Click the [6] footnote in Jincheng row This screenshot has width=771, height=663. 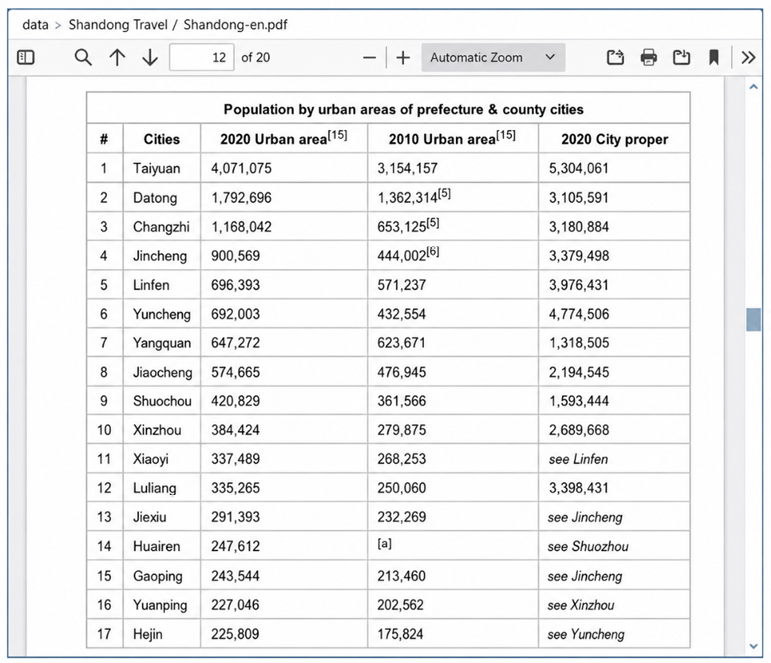click(x=433, y=251)
